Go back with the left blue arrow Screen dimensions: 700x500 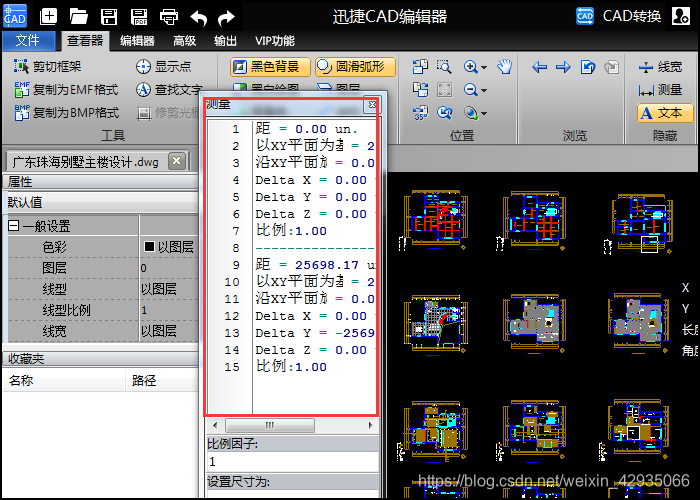pyautogui.click(x=540, y=67)
